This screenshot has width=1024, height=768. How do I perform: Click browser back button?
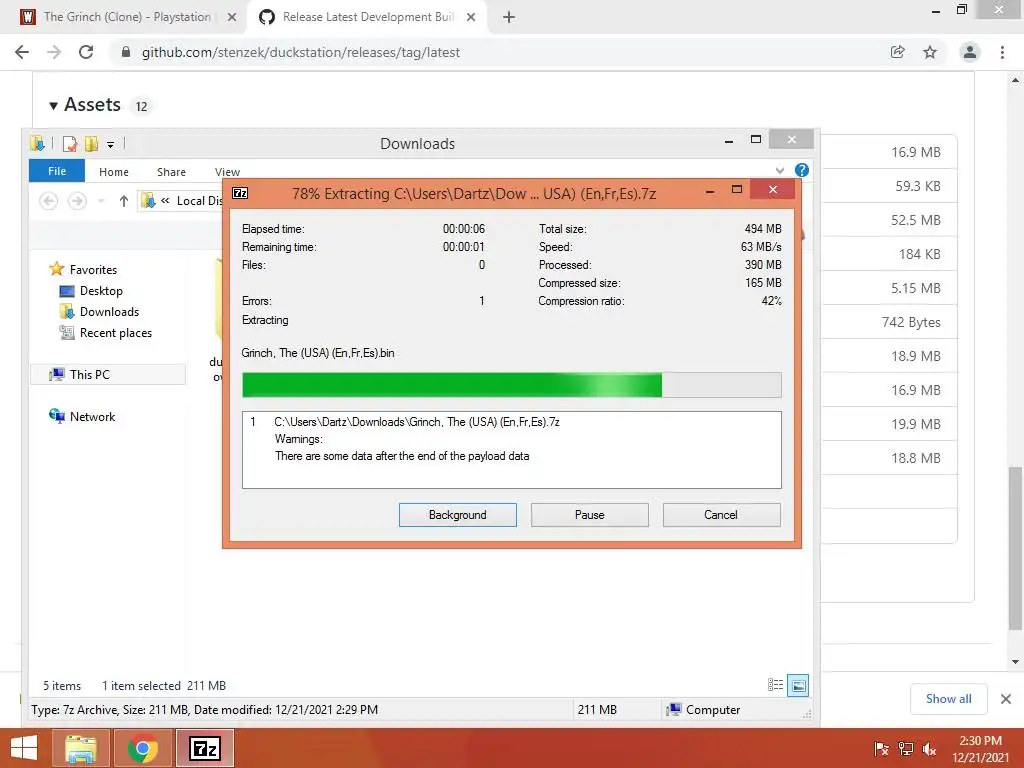pos(22,52)
